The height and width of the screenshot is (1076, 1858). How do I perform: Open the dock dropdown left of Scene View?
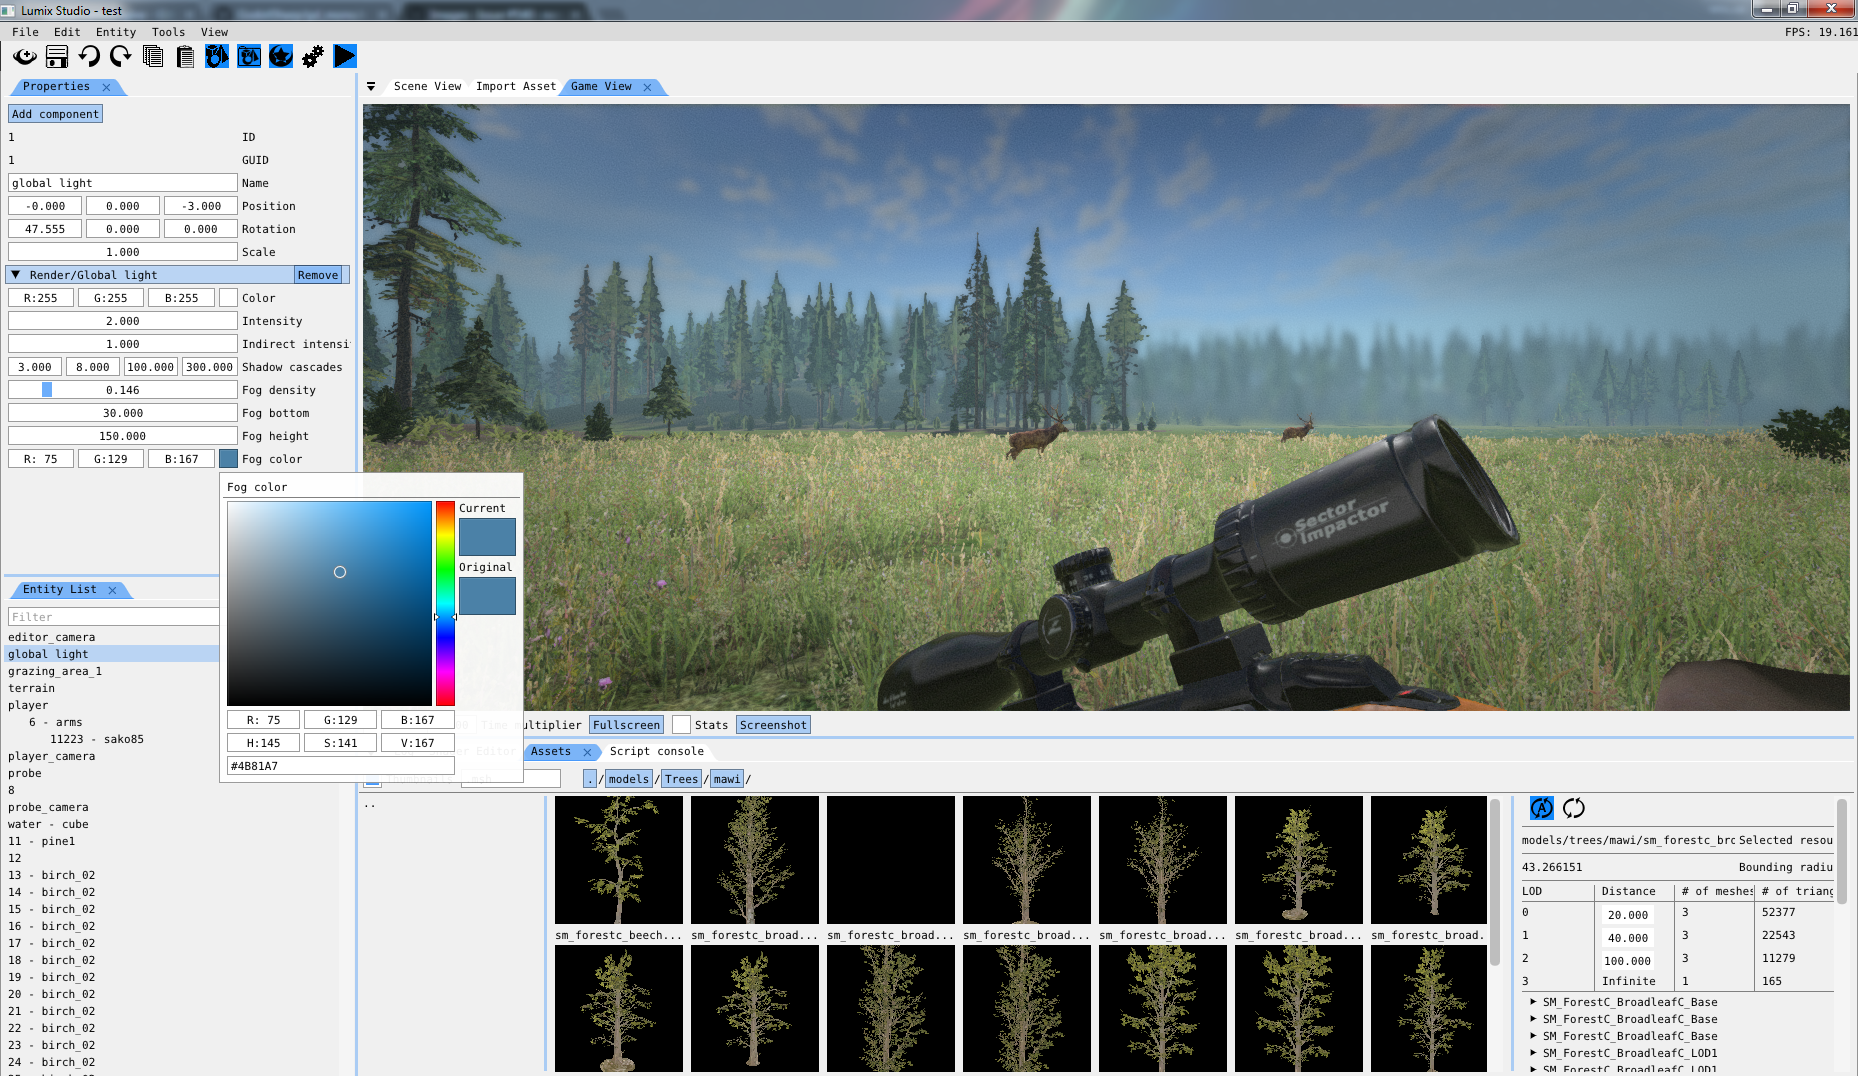pos(371,87)
